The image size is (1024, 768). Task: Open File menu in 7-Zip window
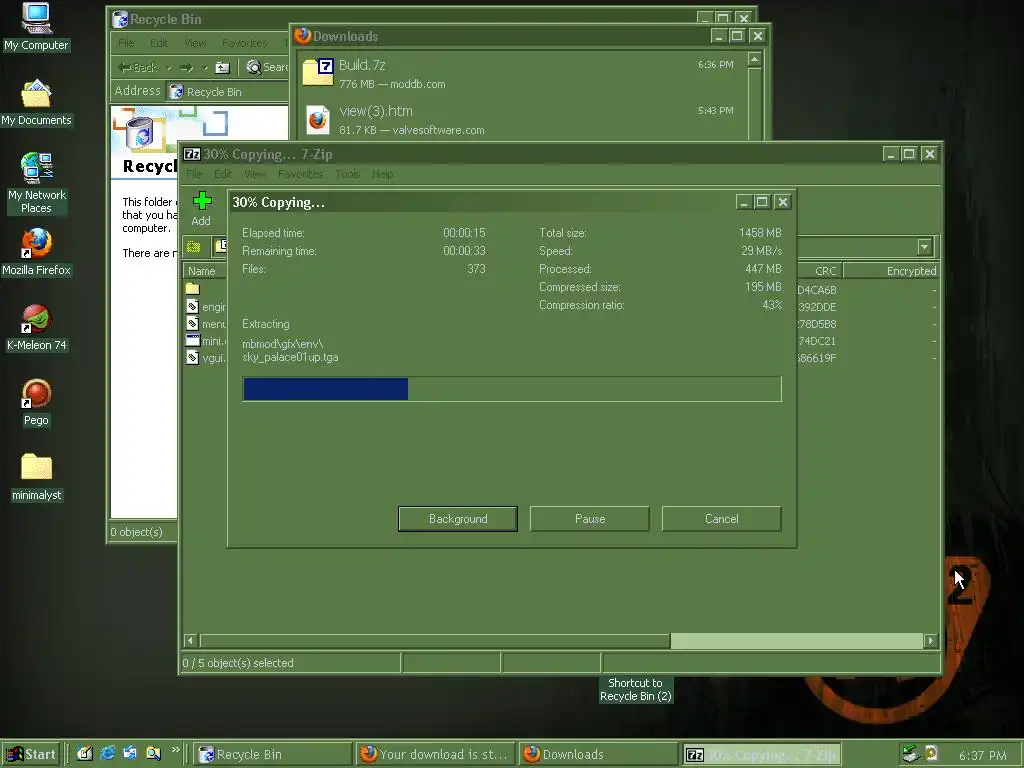[194, 174]
